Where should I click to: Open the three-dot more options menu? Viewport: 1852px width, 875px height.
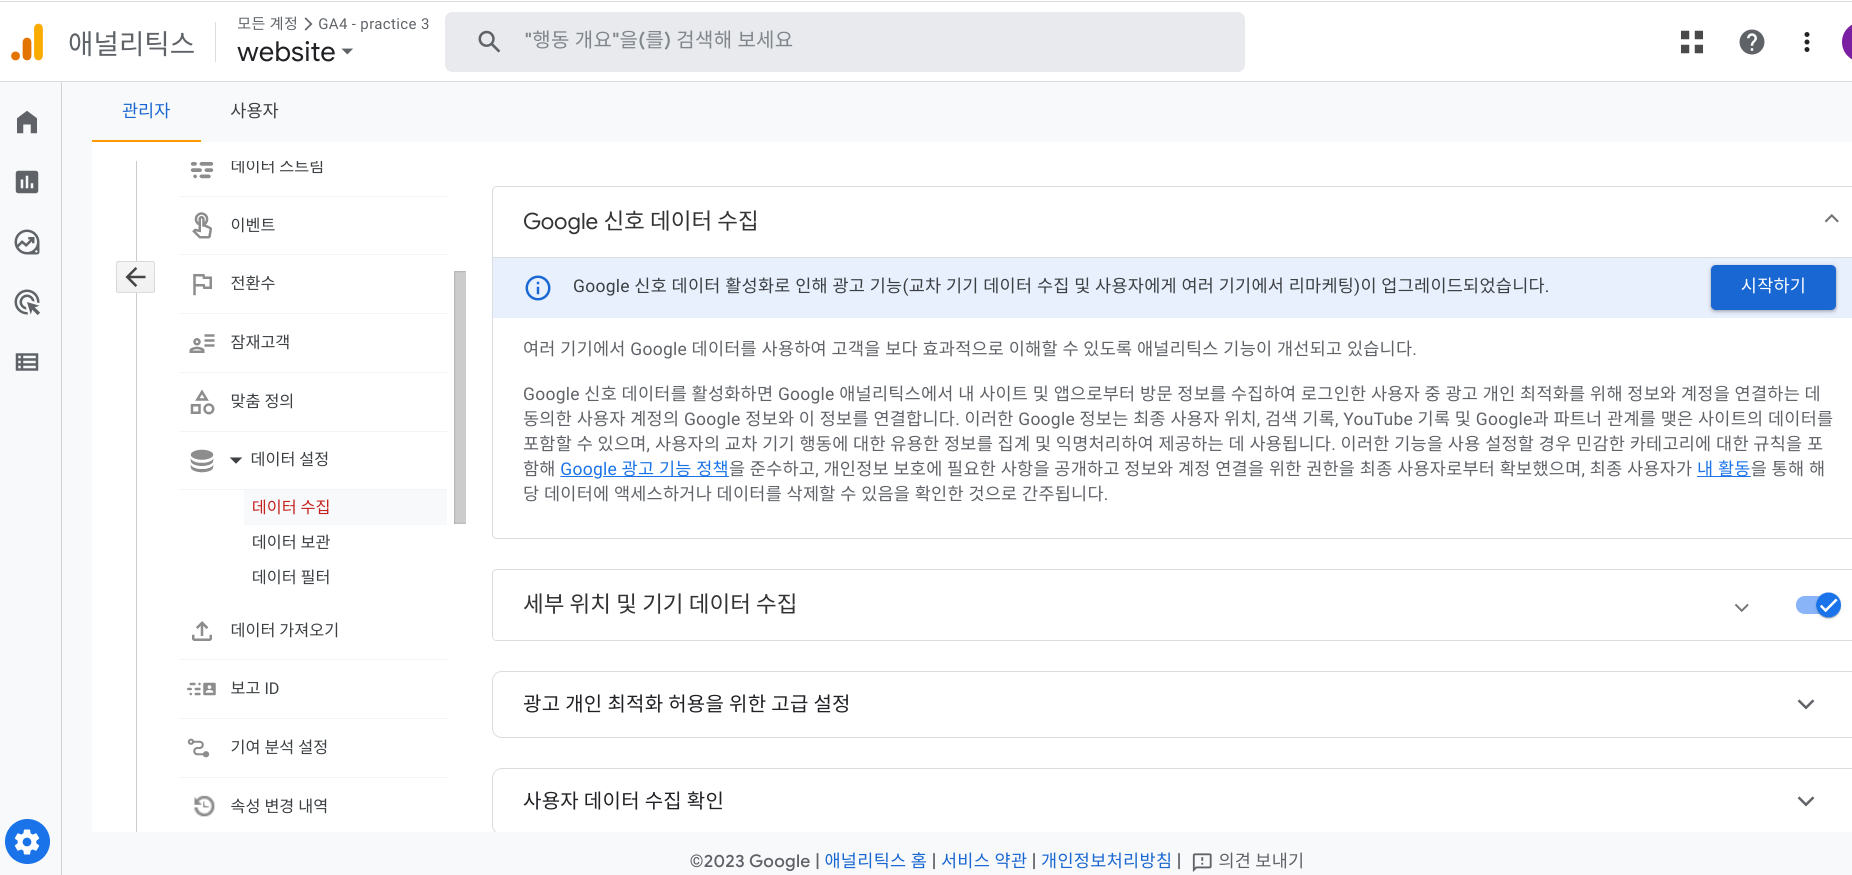click(1806, 42)
